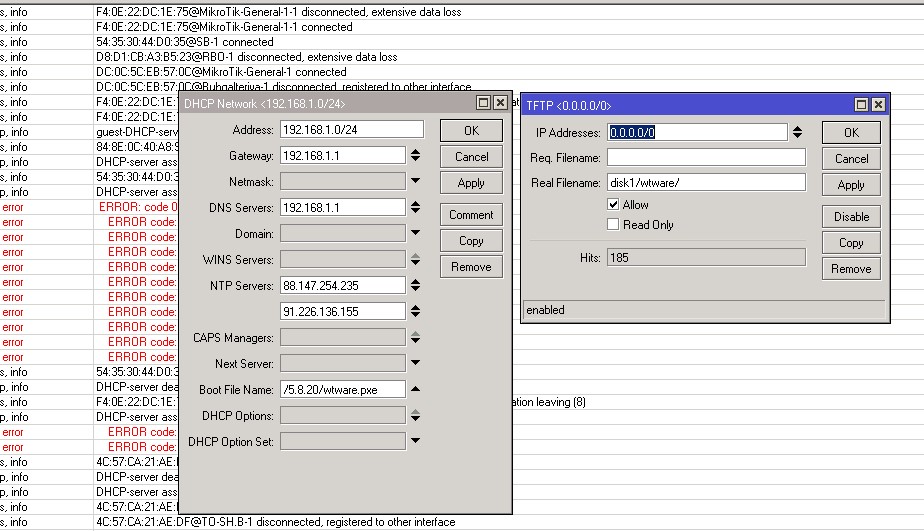This screenshot has height=531, width=924.
Task: Maximize the TFTP window
Action: 862,104
